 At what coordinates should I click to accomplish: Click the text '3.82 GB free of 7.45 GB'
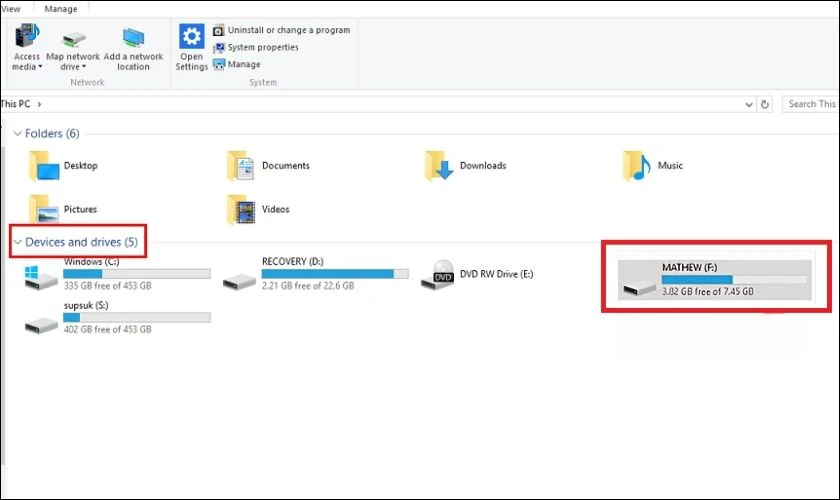click(x=708, y=292)
